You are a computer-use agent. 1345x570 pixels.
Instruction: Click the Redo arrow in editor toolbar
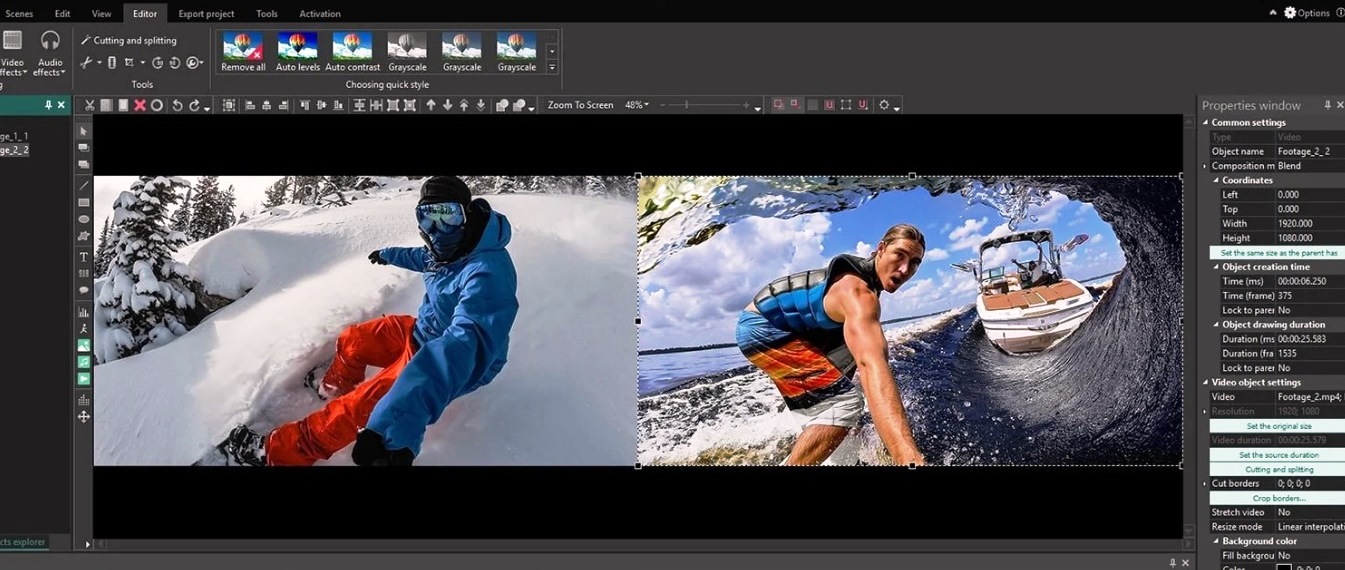coord(195,105)
